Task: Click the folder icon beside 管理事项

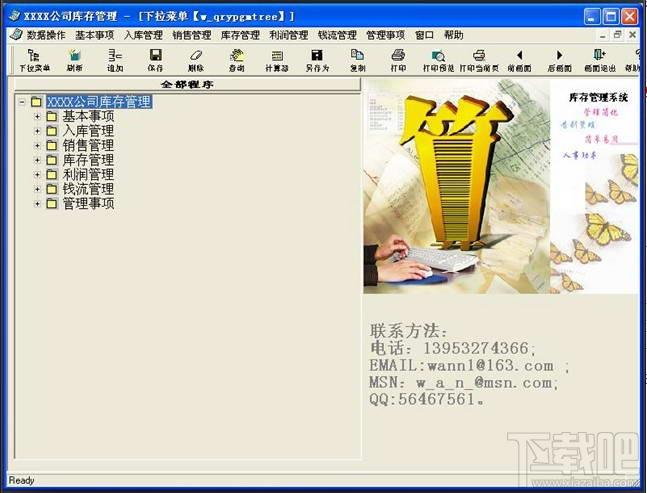Action: pyautogui.click(x=52, y=203)
